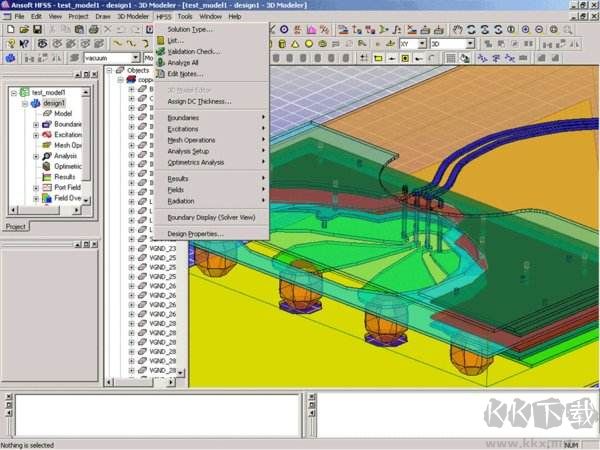
Task: Open the Analysis Setup submenu
Action: pyautogui.click(x=212, y=151)
